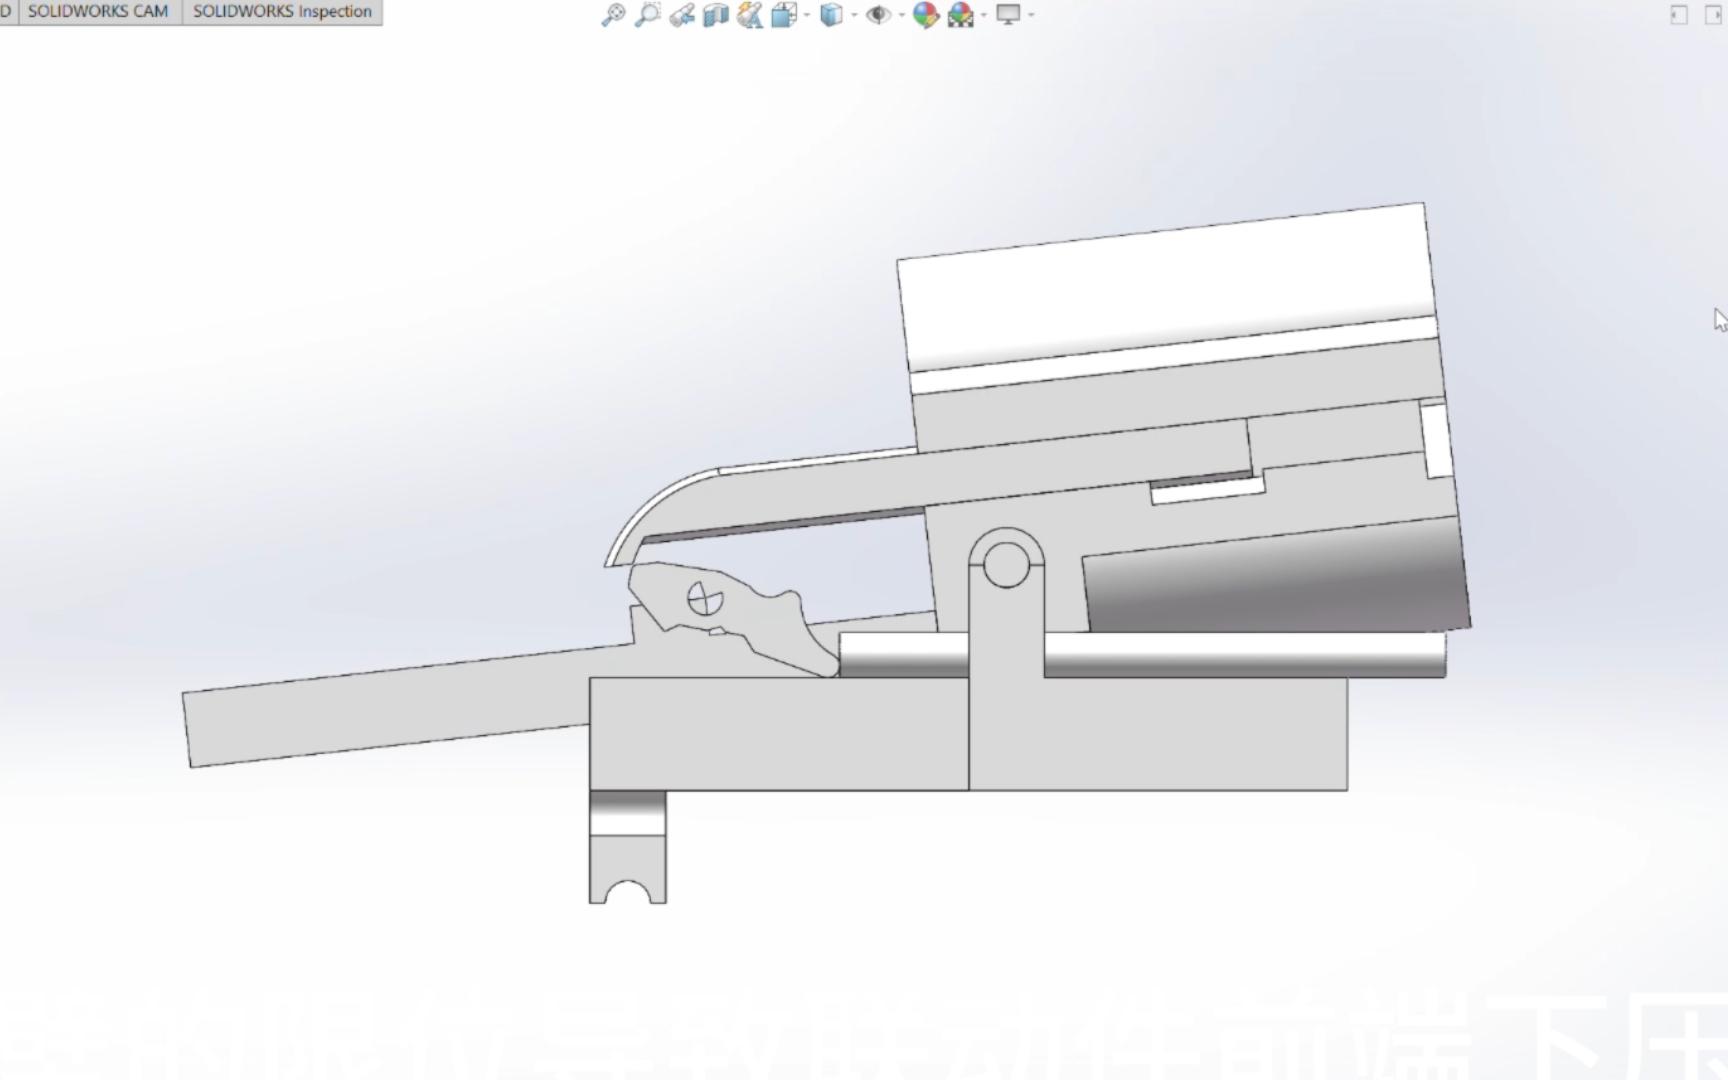Click the Display Style cube icon
The width and height of the screenshot is (1728, 1080).
pos(831,15)
